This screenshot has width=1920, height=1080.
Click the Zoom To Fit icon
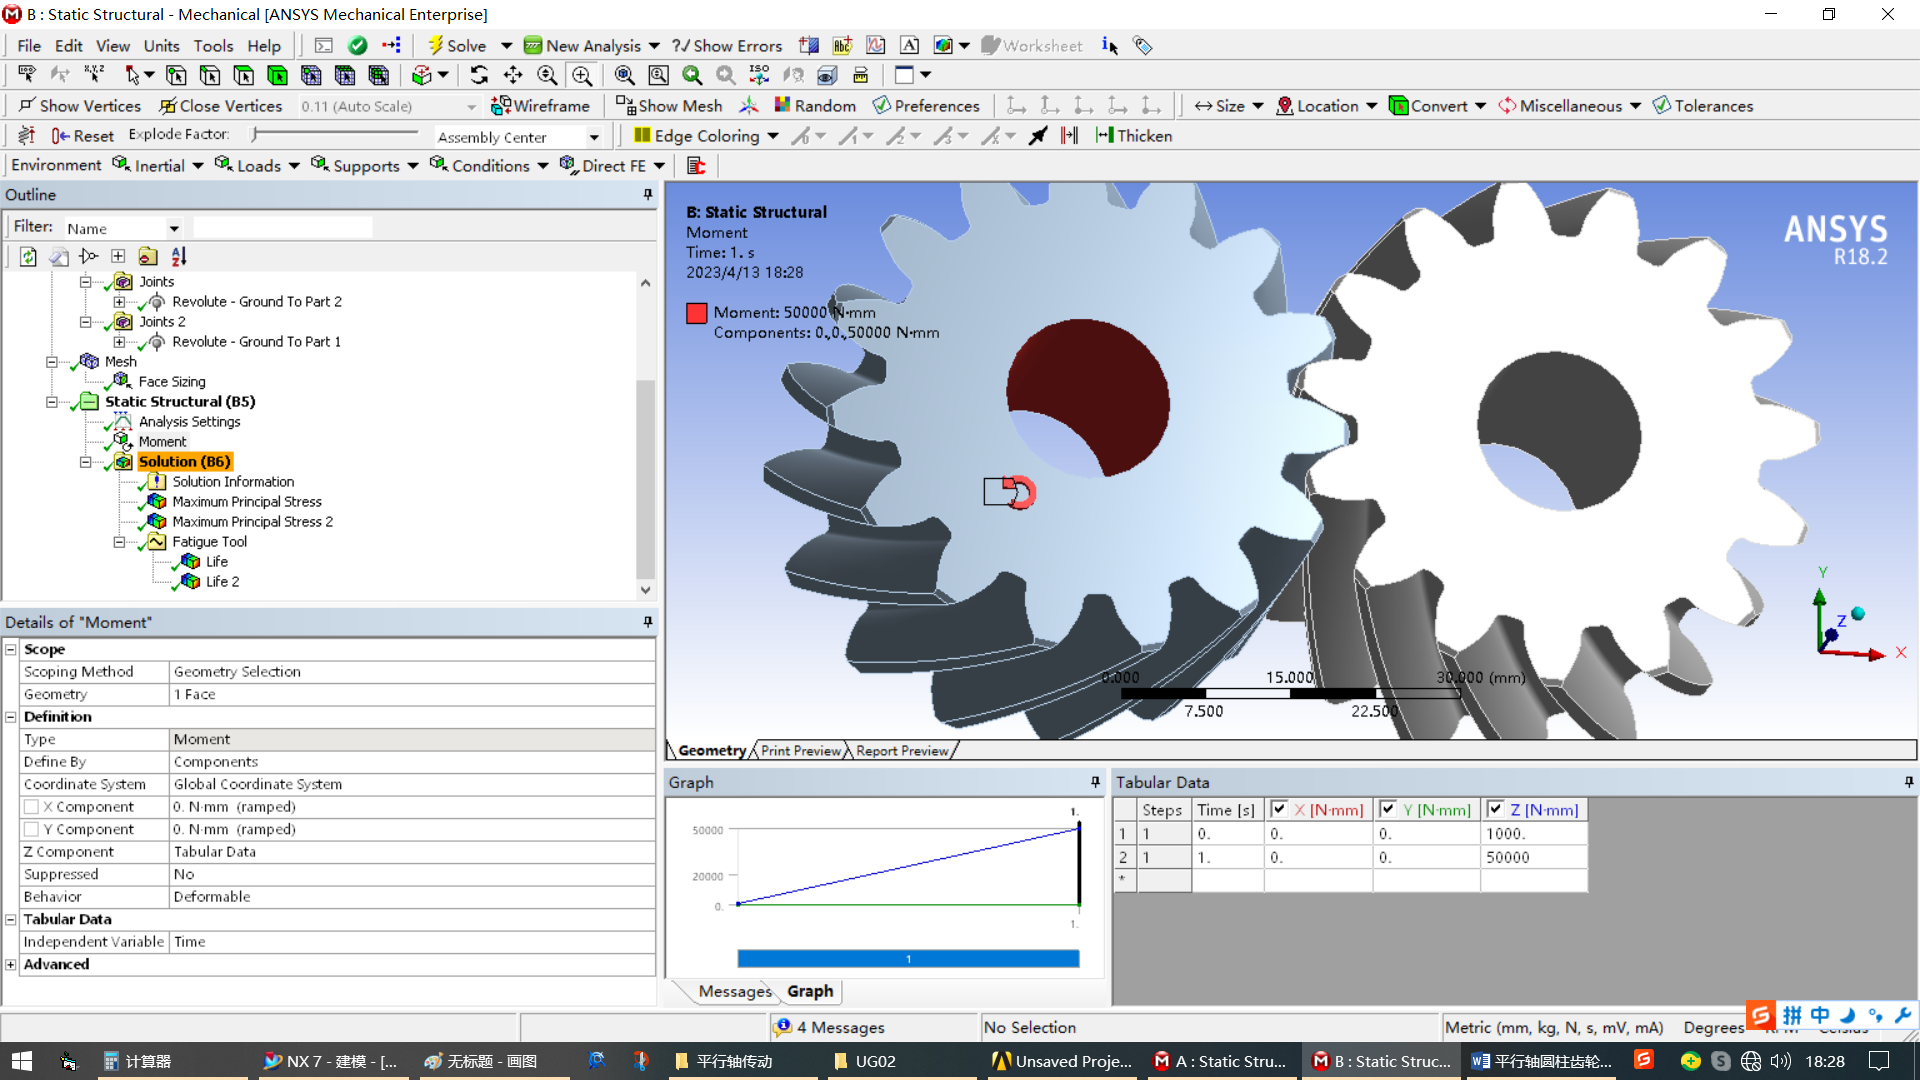[x=624, y=75]
